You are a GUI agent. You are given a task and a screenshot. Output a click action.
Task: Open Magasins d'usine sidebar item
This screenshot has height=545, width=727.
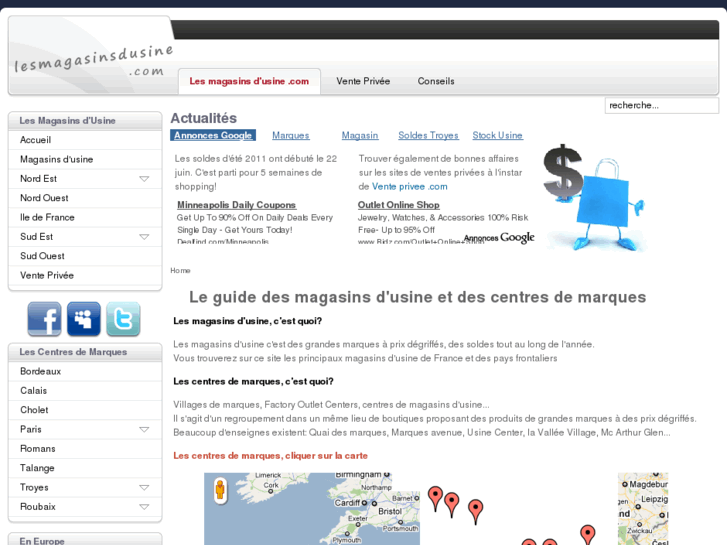click(85, 160)
